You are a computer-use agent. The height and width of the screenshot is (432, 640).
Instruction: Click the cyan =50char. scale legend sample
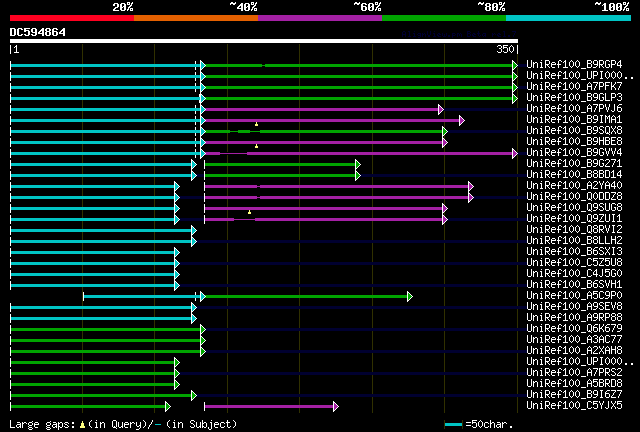click(453, 425)
